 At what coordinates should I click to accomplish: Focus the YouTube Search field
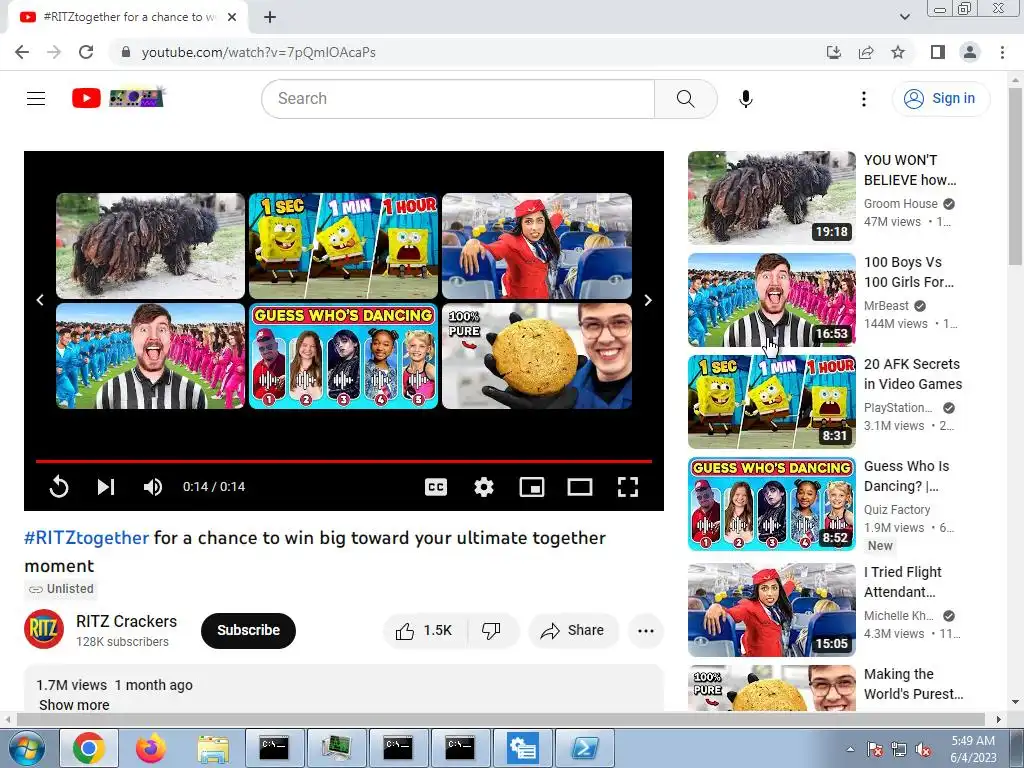(458, 99)
